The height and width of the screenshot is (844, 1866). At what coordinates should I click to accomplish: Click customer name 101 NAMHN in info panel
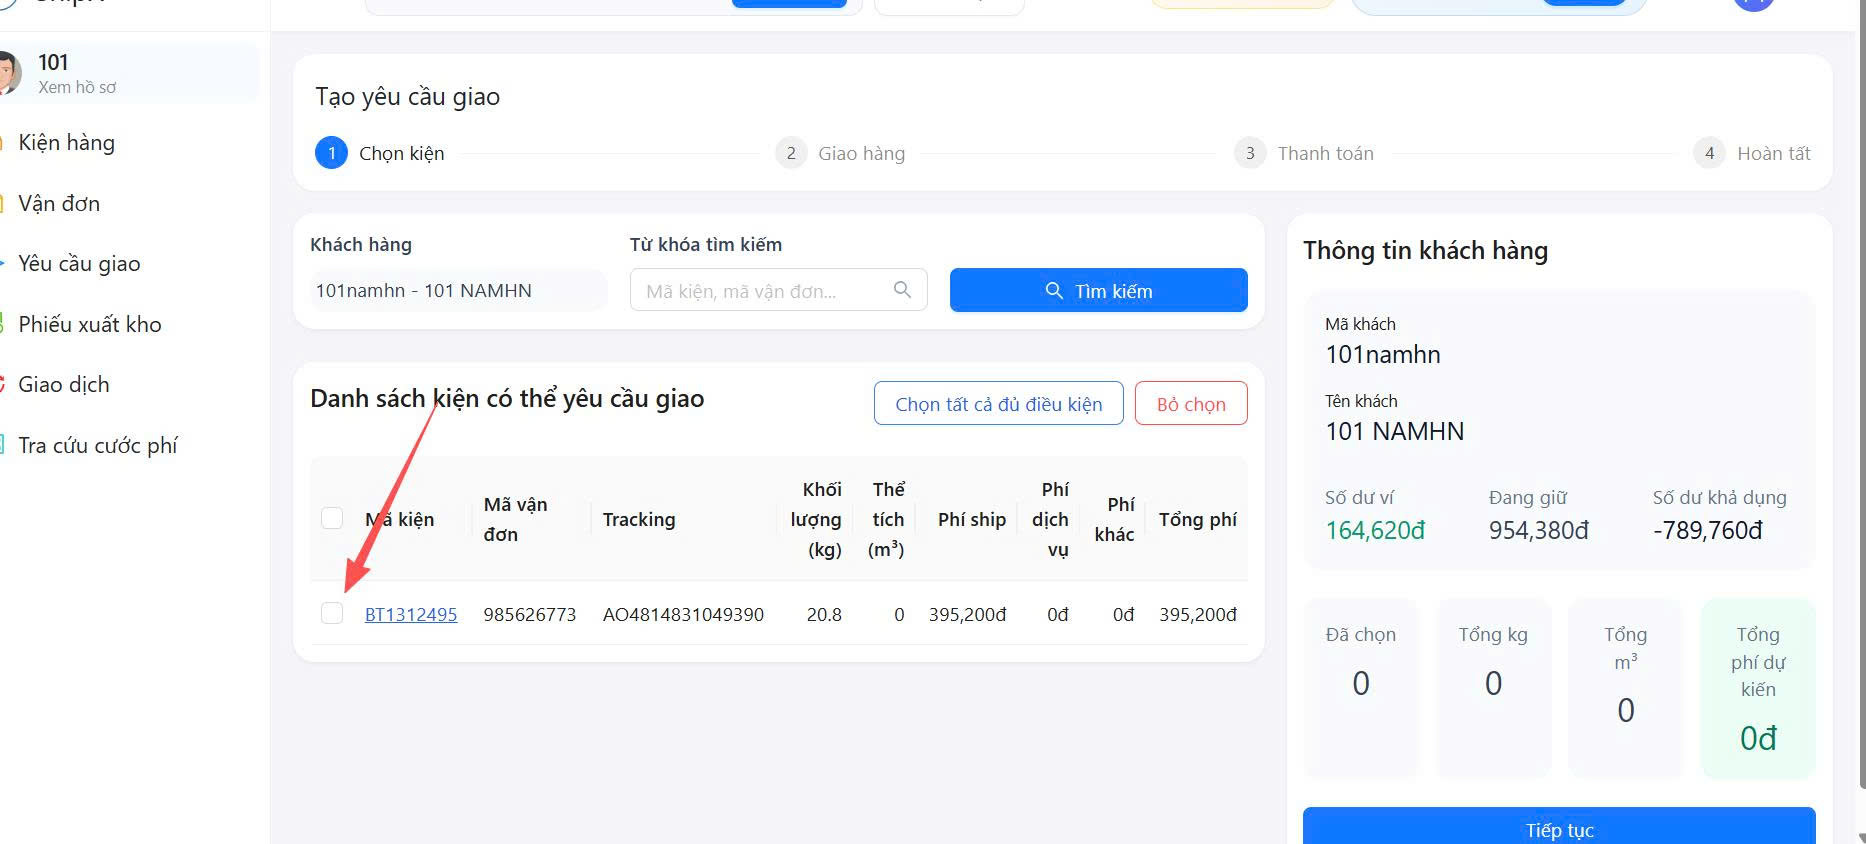tap(1395, 431)
